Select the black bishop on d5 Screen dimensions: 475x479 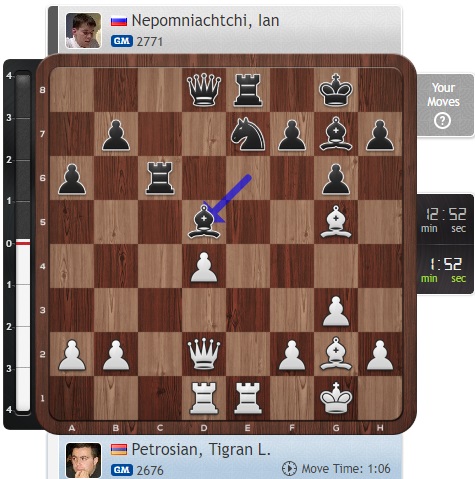(204, 222)
